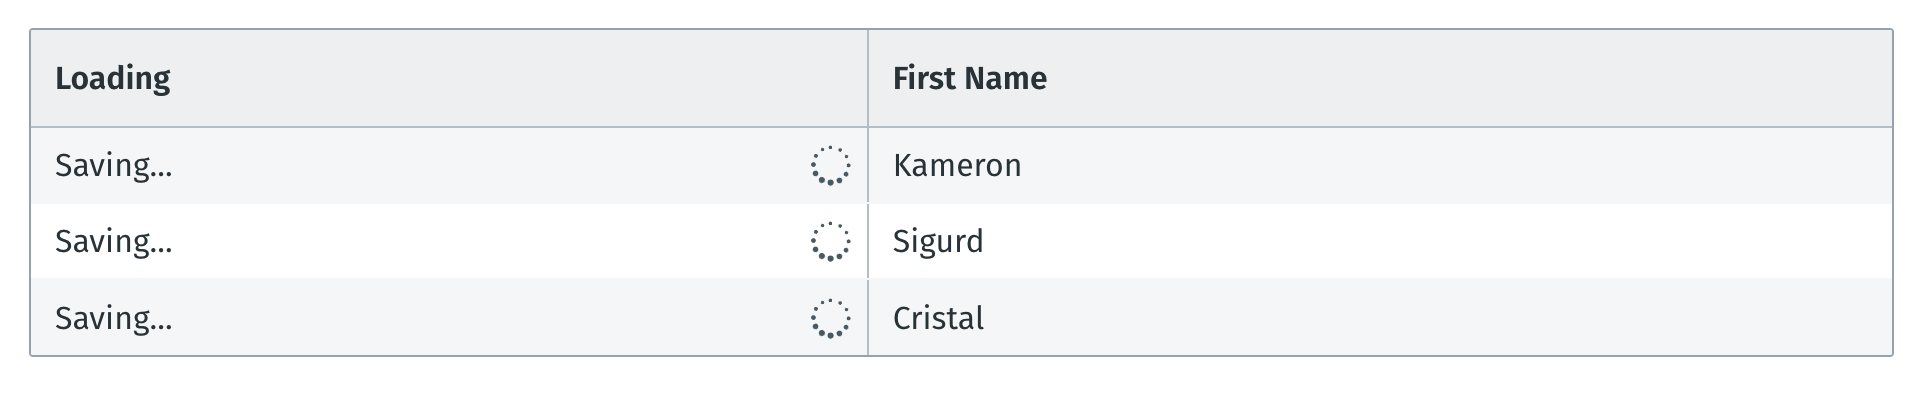
Task: Select the First Name column header
Action: [x=1380, y=78]
